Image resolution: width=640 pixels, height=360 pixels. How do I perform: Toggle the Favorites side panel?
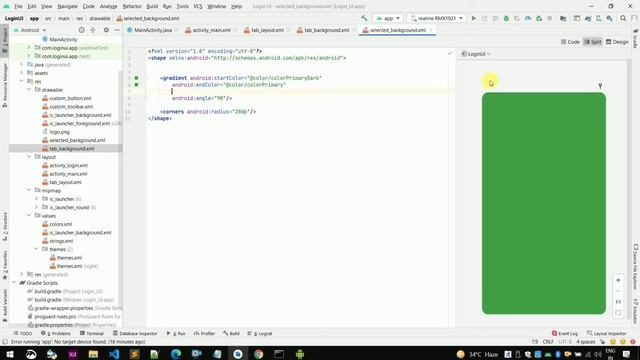click(x=4, y=264)
